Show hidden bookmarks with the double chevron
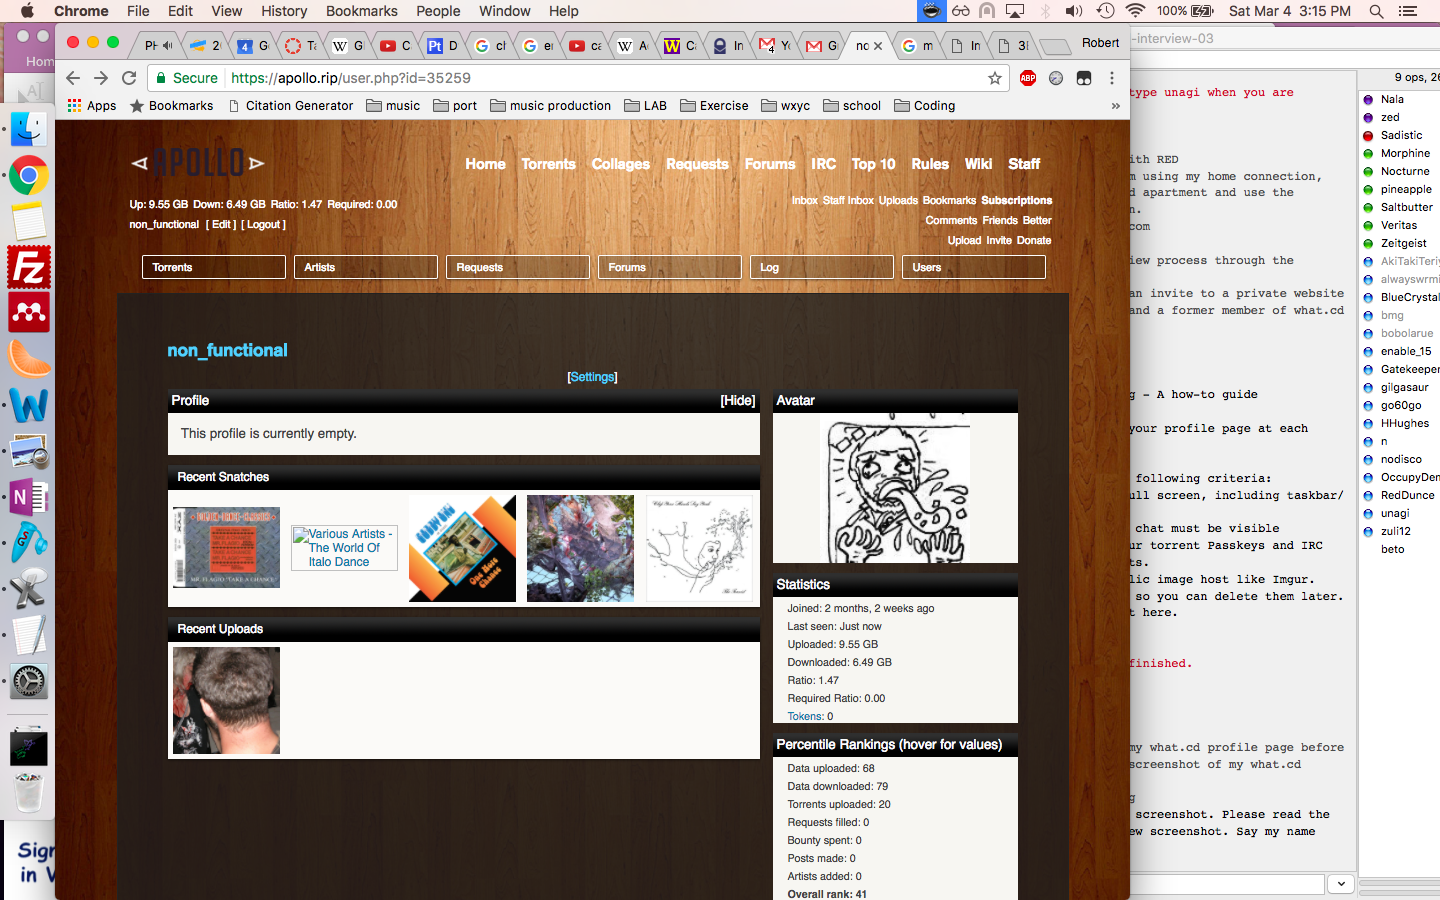 coord(1115,106)
